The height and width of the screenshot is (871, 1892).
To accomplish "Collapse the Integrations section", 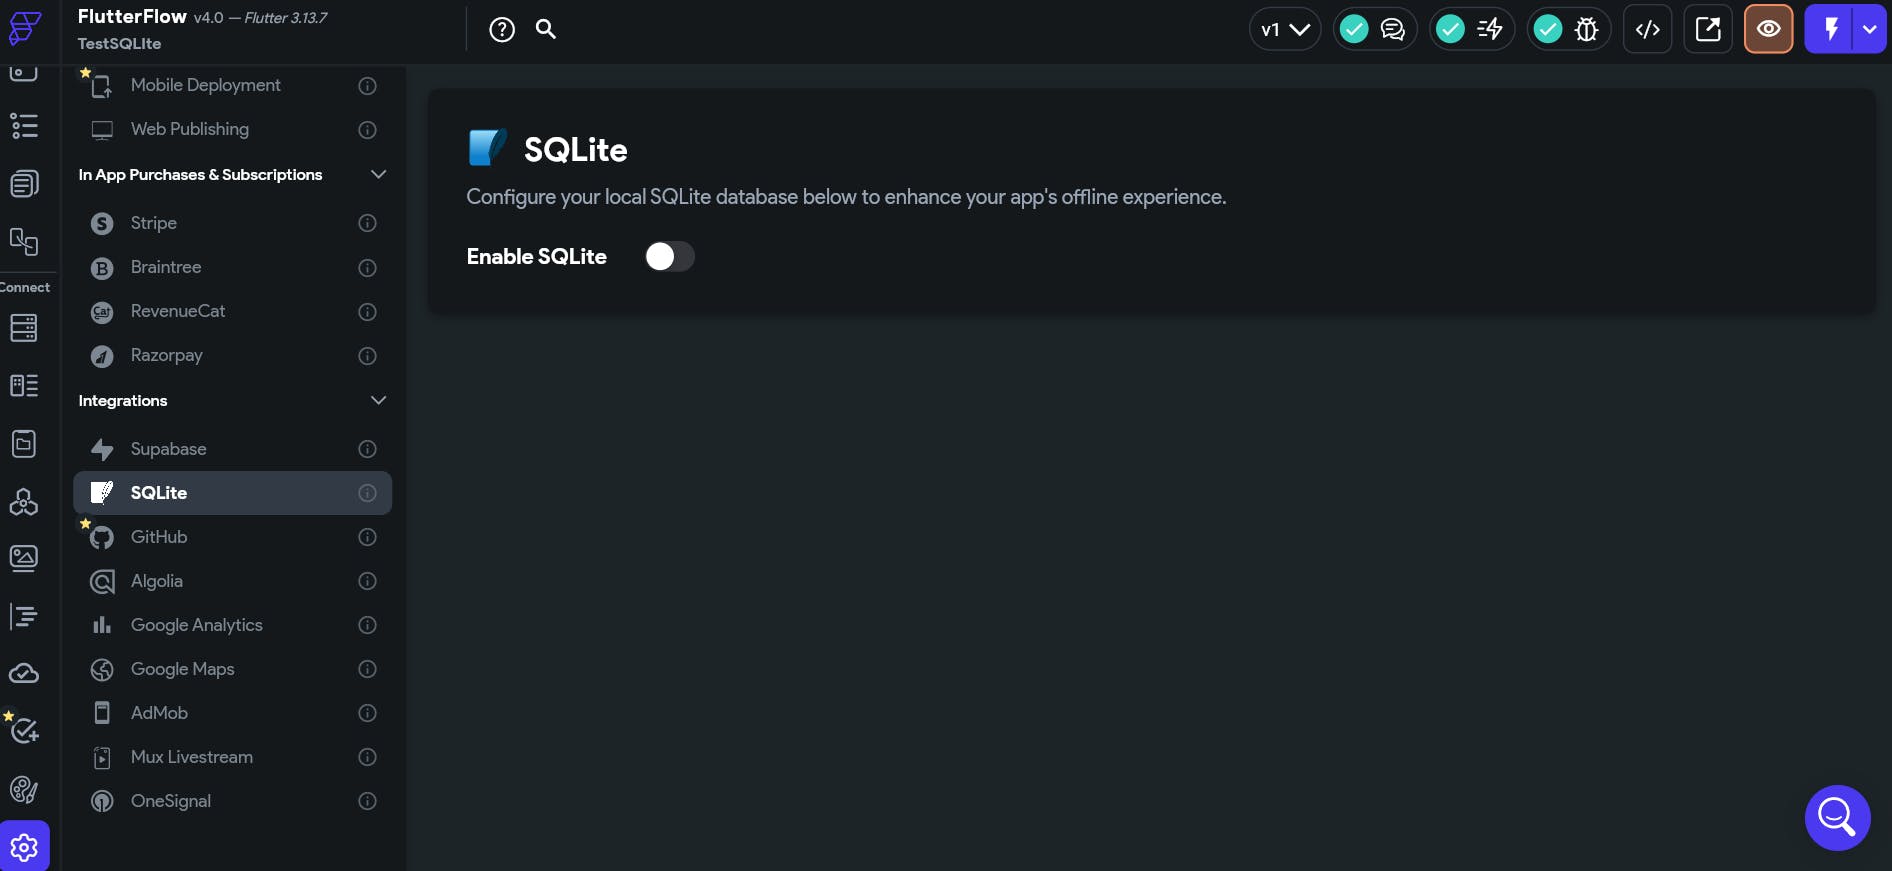I will 378,400.
